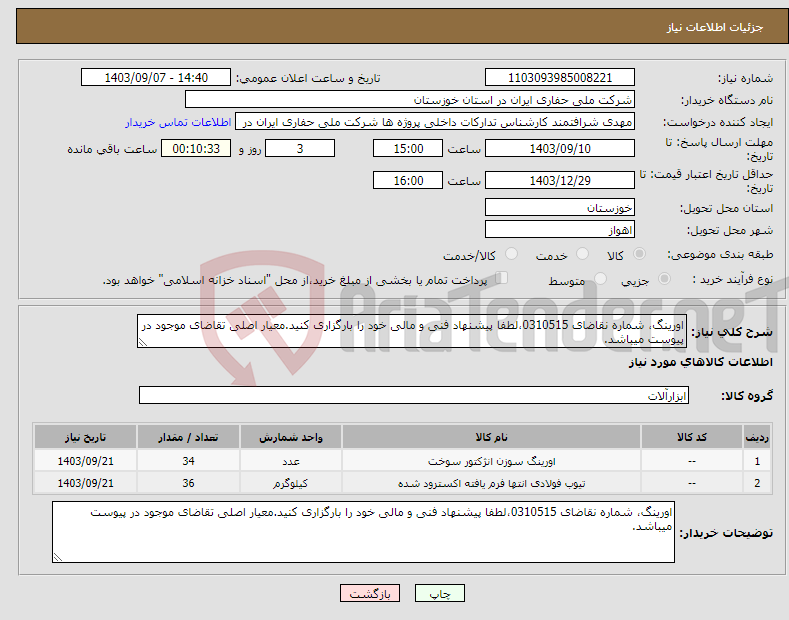Click the unit cell کیلوگرم
Viewport: 789px width, 620px height.
coord(291,483)
